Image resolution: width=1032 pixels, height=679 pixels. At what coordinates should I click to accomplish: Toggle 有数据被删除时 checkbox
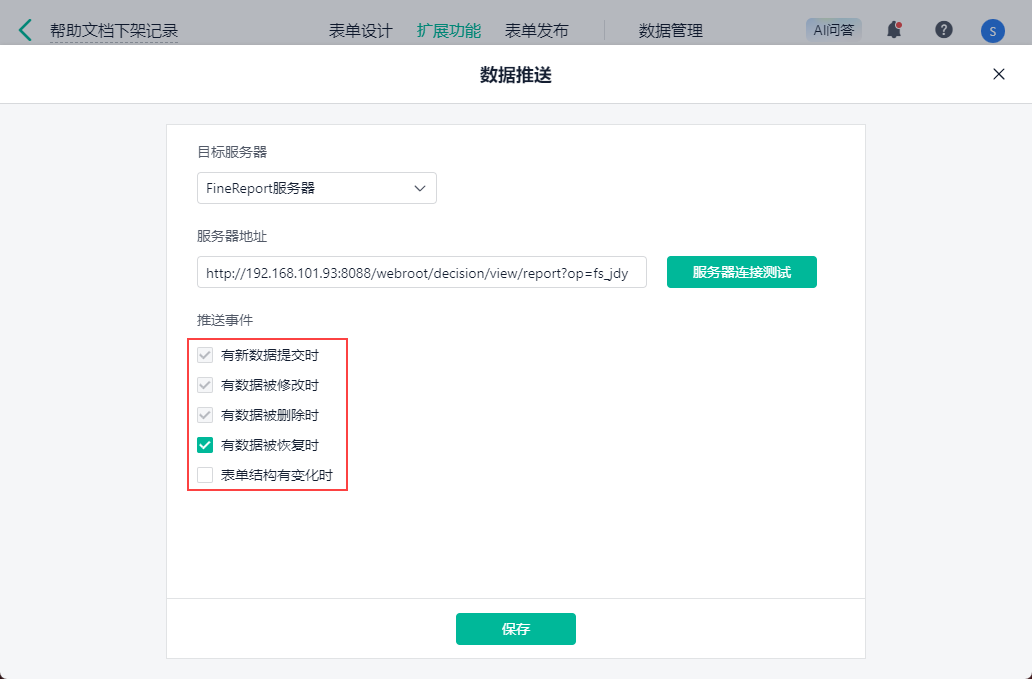coord(205,415)
